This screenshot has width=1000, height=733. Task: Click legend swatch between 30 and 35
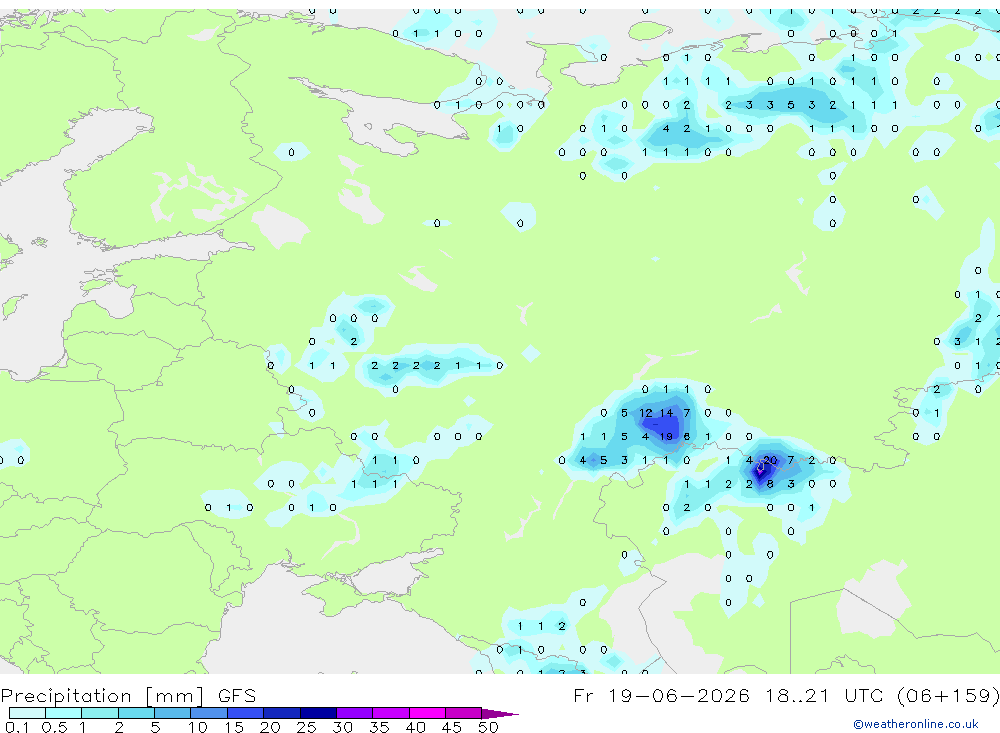355,713
